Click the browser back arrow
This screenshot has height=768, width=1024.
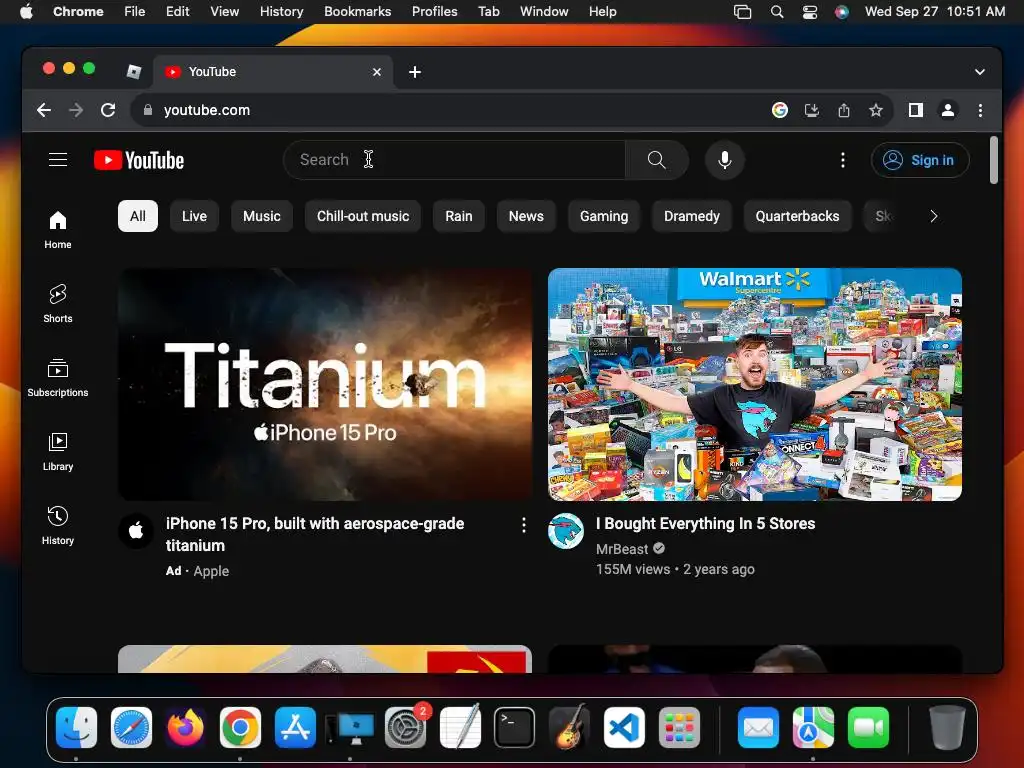[x=44, y=110]
